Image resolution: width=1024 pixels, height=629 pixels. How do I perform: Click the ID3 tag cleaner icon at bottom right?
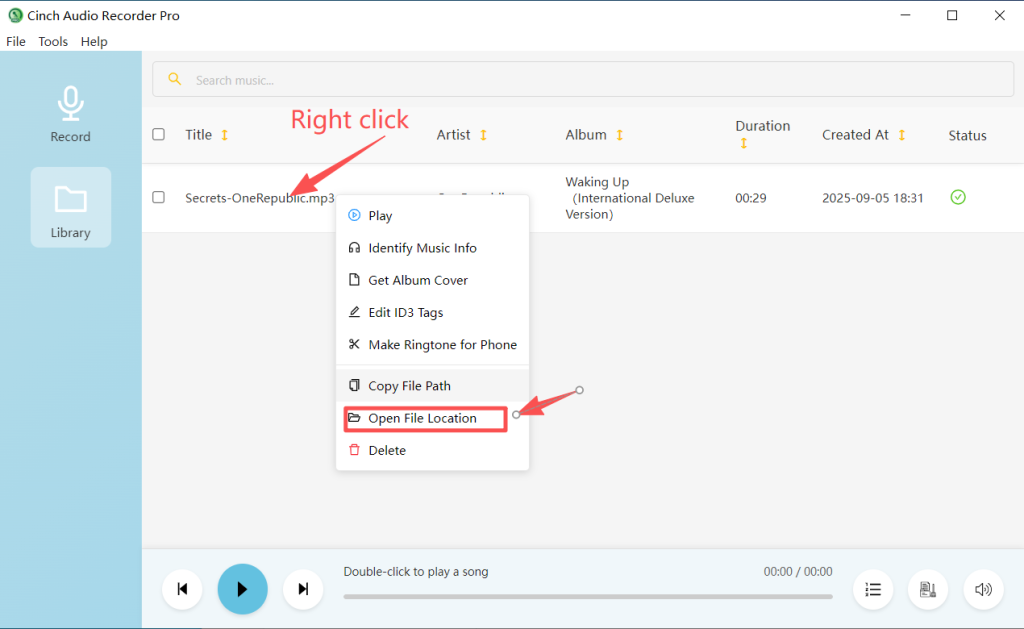pyautogui.click(x=928, y=589)
